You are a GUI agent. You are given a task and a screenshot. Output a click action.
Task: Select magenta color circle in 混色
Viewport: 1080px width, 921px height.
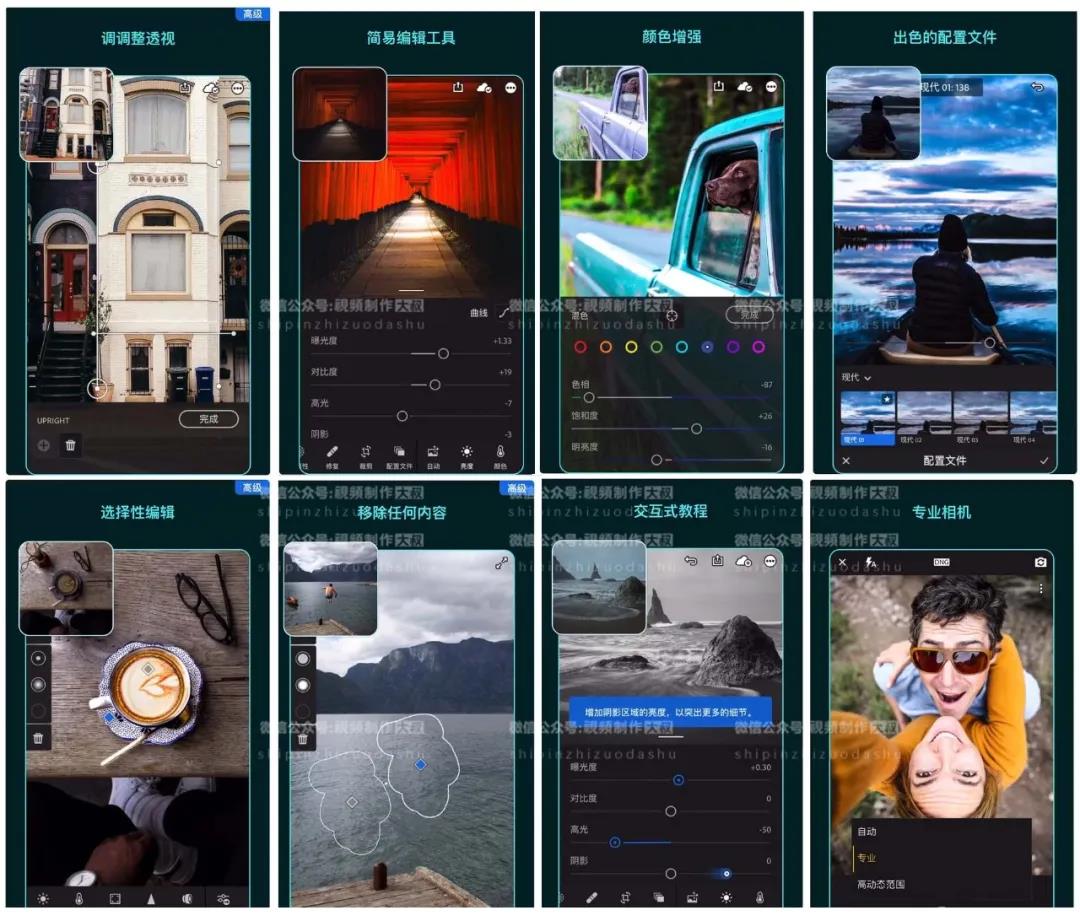click(758, 347)
